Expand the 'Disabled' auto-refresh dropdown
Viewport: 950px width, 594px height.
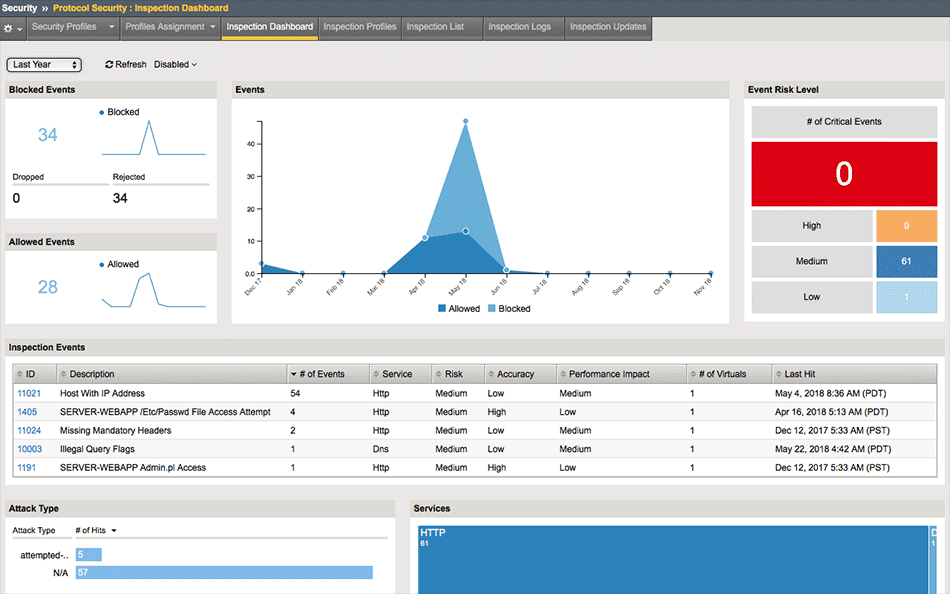pyautogui.click(x=175, y=64)
